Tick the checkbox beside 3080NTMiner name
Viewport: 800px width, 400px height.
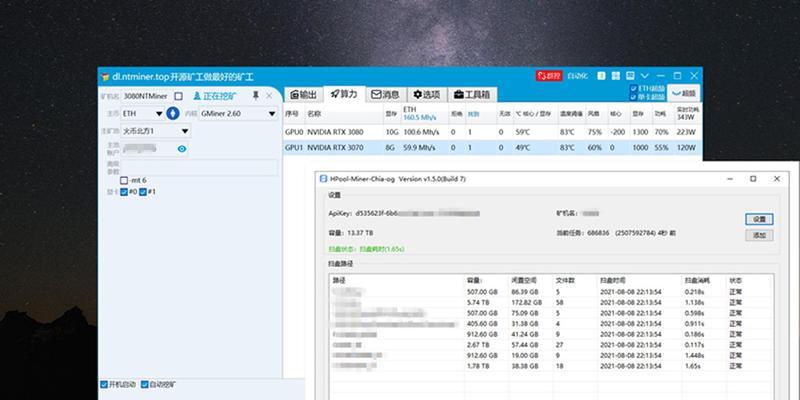click(178, 96)
